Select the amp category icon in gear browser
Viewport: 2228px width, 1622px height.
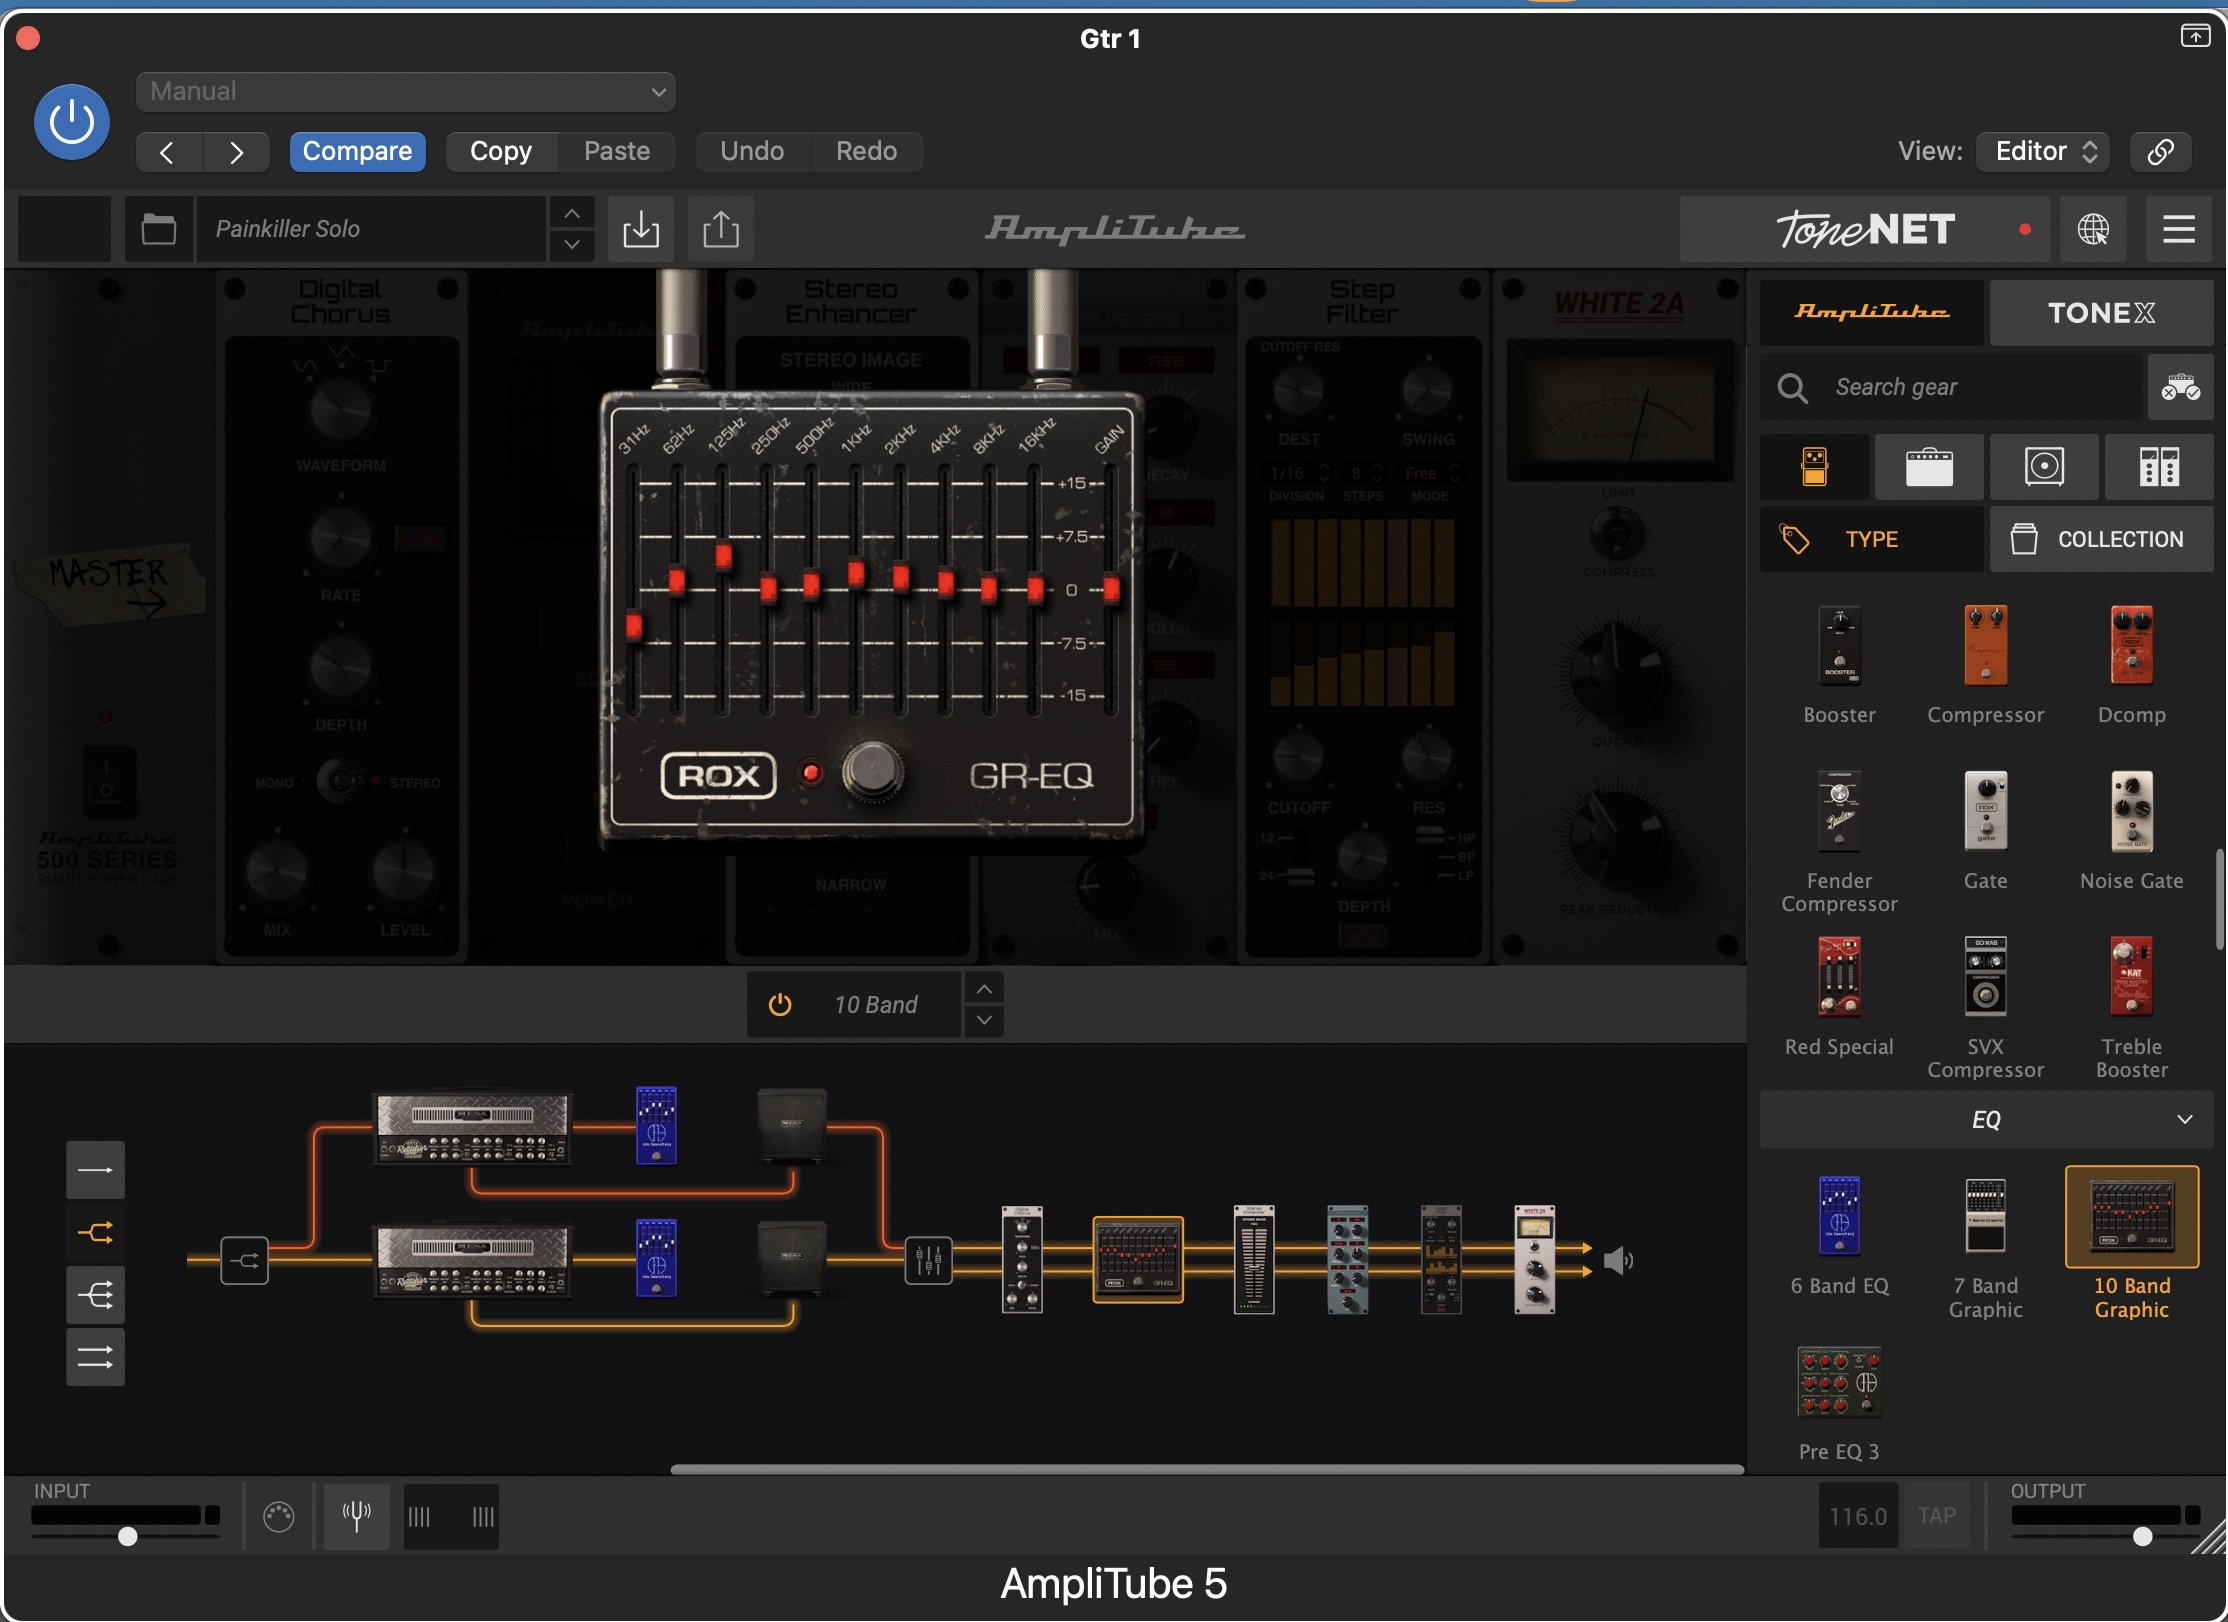(x=1928, y=467)
